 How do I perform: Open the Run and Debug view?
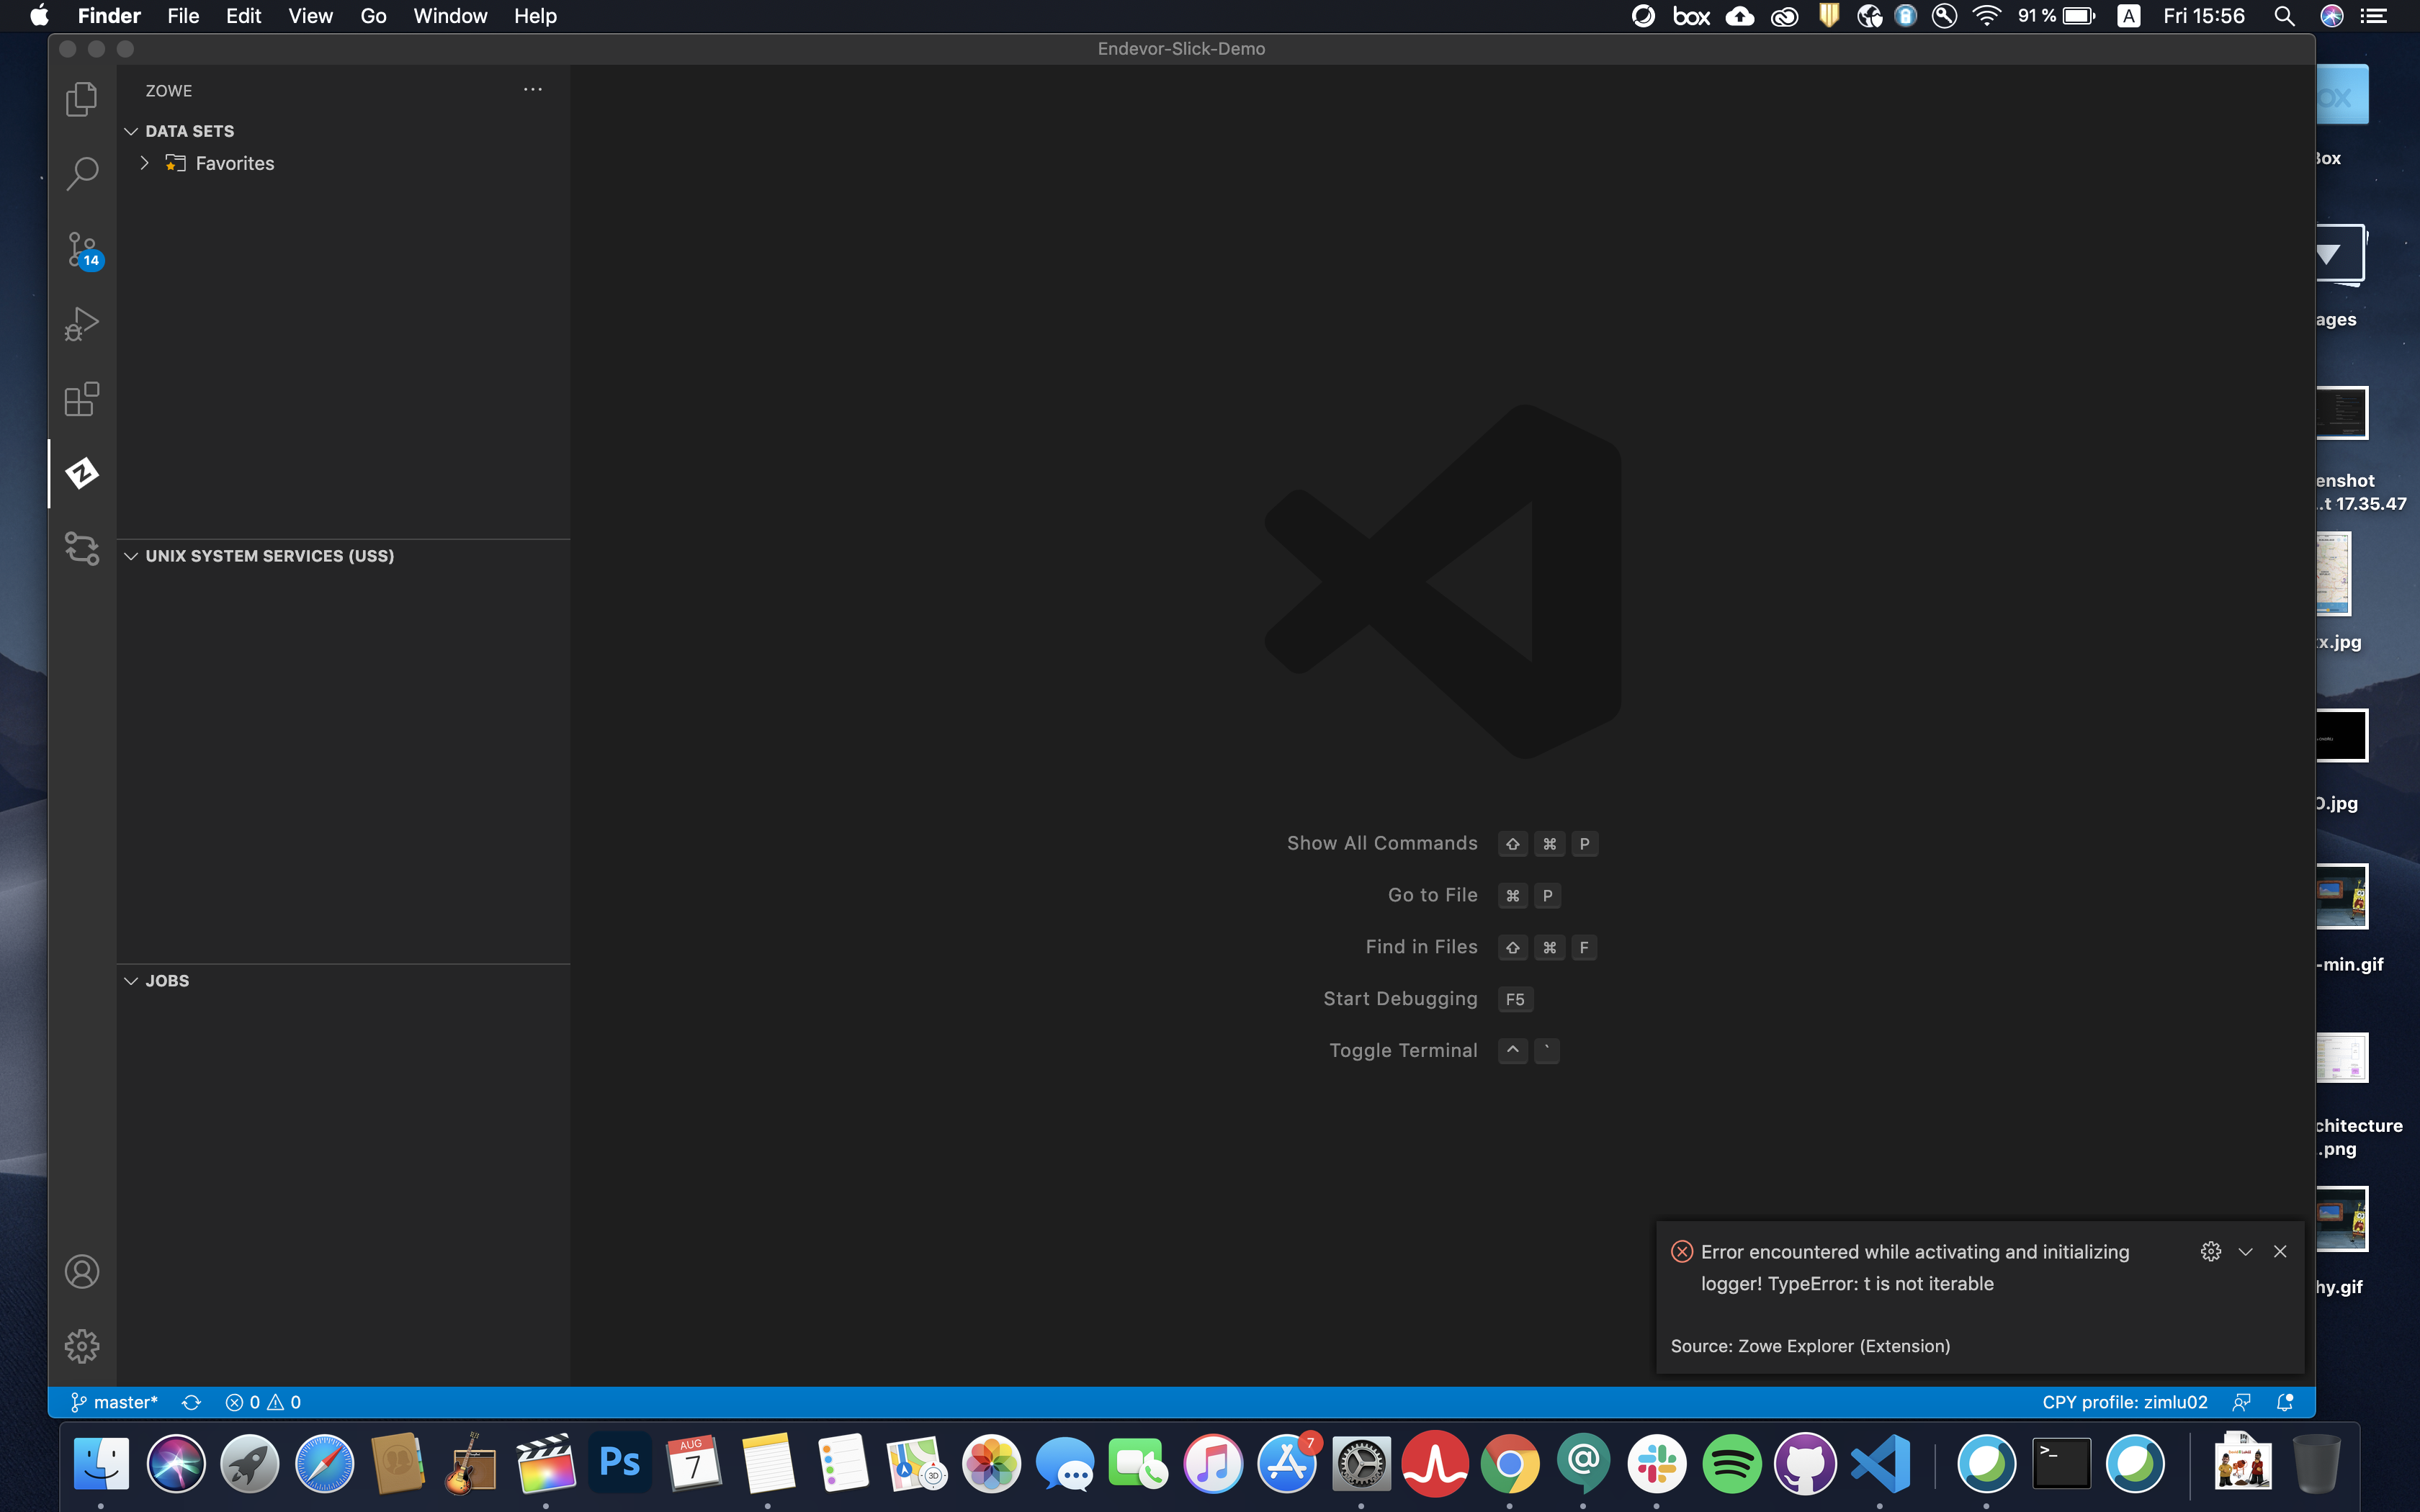click(x=81, y=322)
